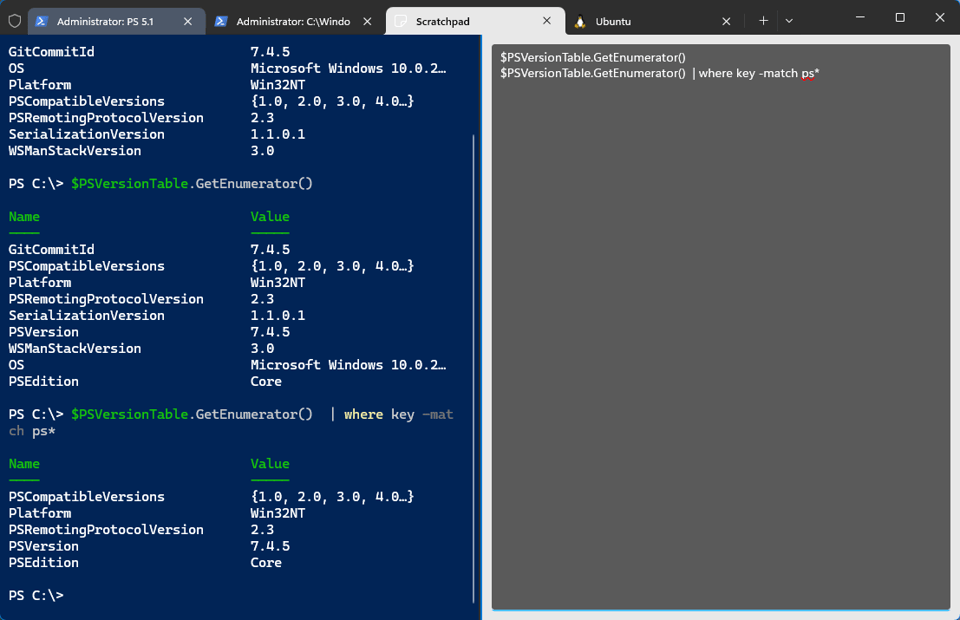The width and height of the screenshot is (960, 620).
Task: Select the Scratchpad tab
Action: 475,21
